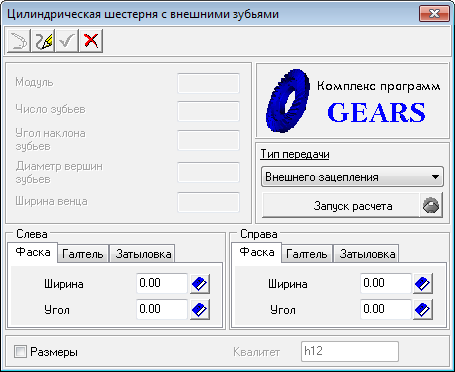Click the pencil sketch-edit toolbar icon

click(x=43, y=41)
